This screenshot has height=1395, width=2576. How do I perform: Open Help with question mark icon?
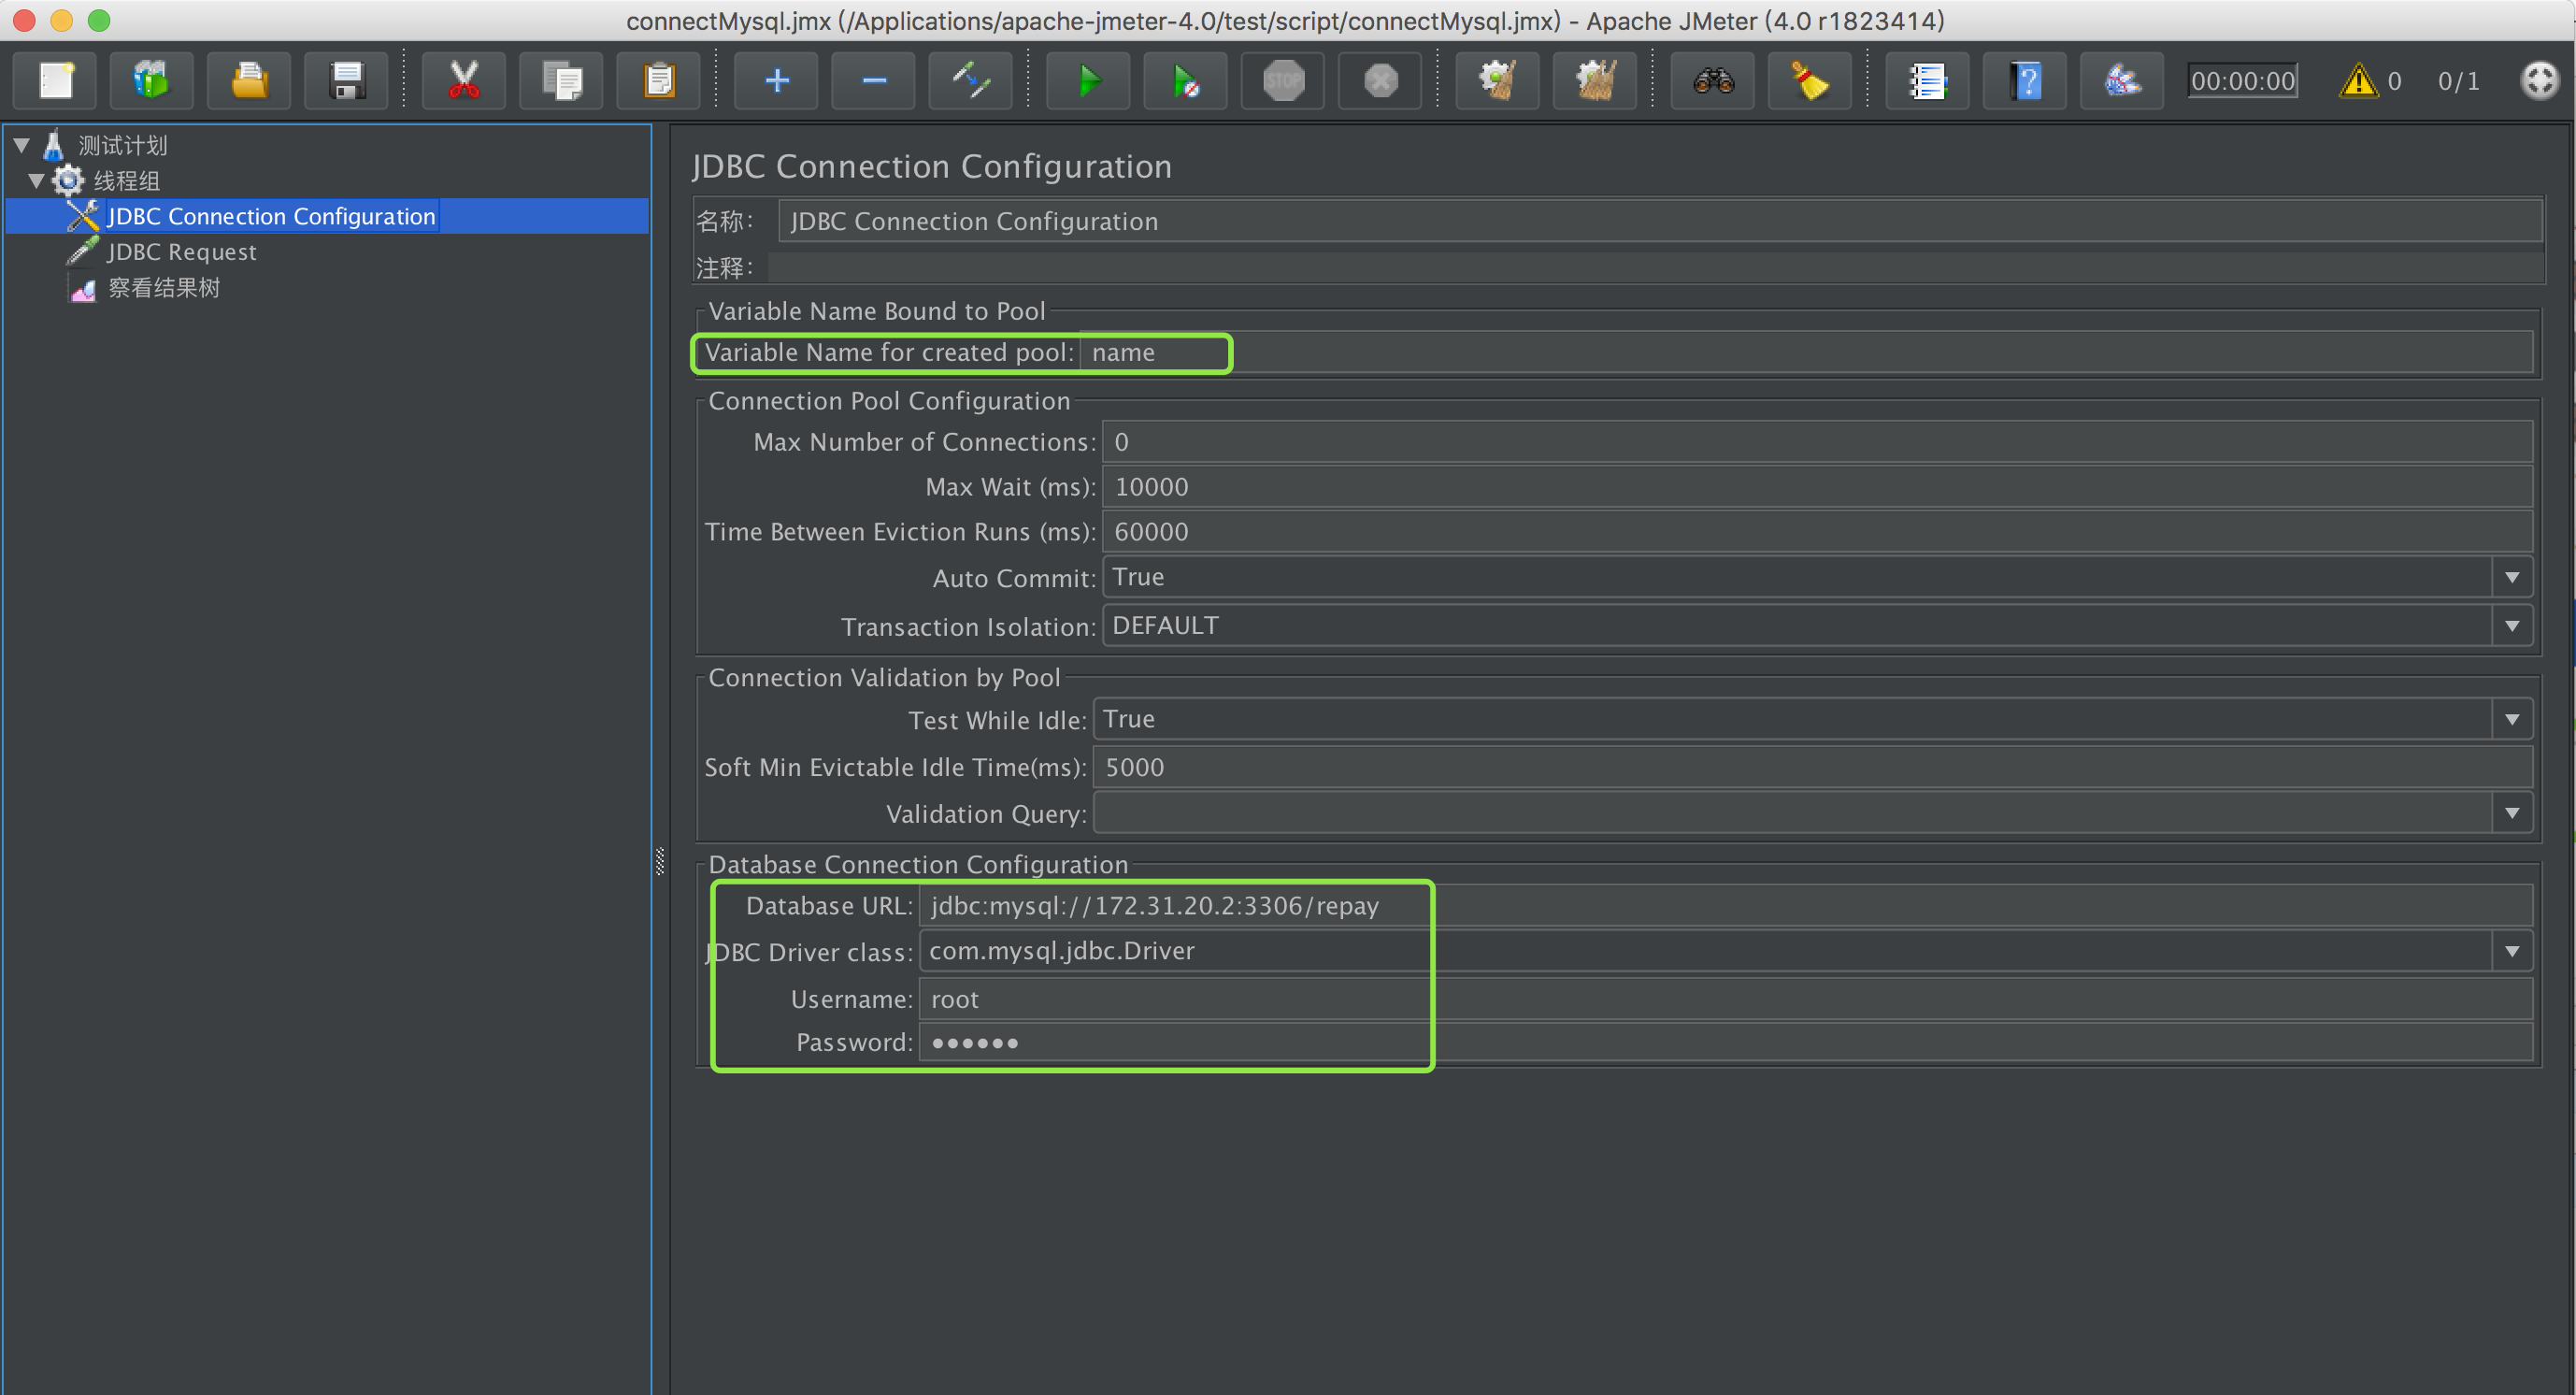point(2025,80)
